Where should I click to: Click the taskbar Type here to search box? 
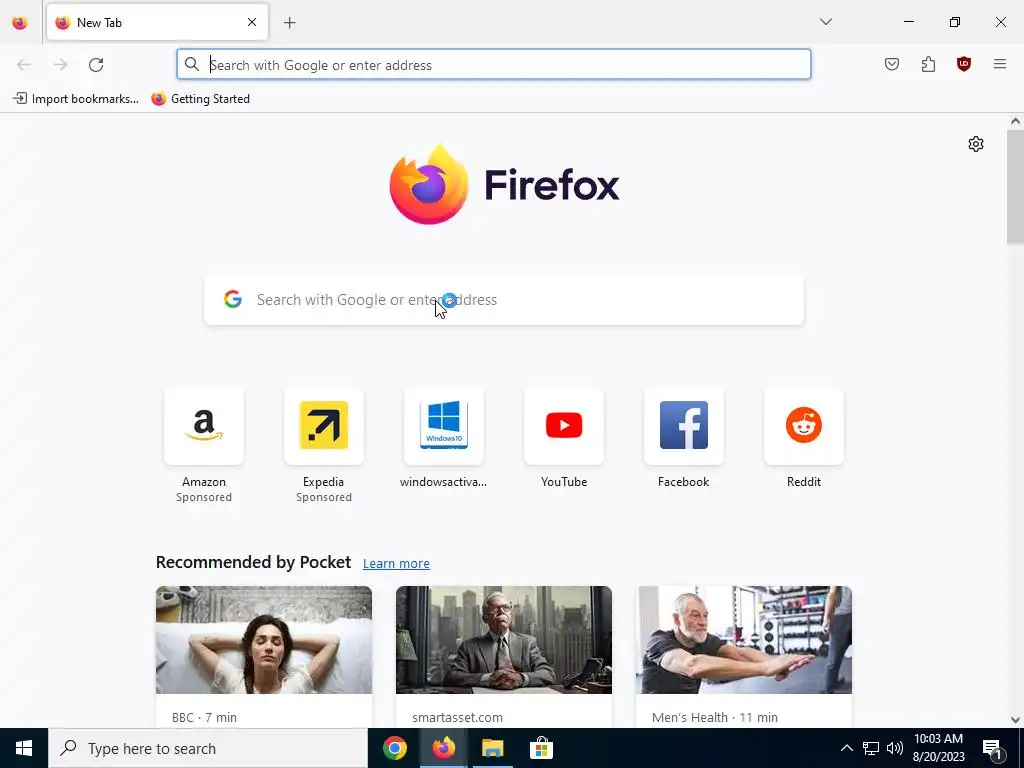click(x=208, y=748)
